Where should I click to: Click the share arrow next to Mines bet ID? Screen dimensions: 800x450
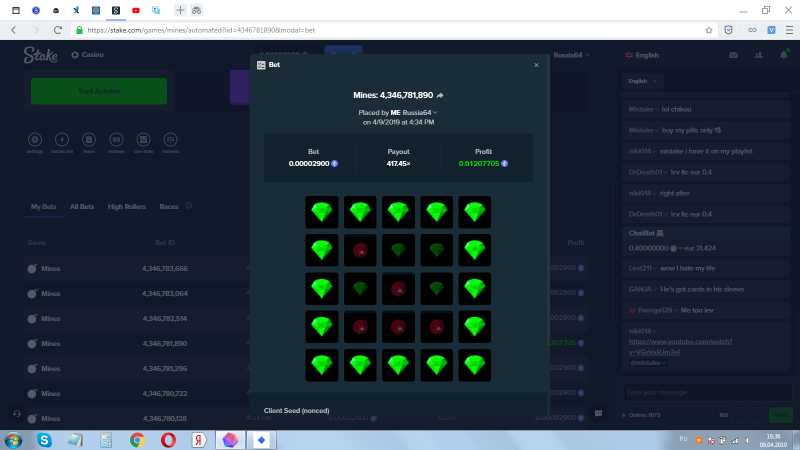point(440,95)
